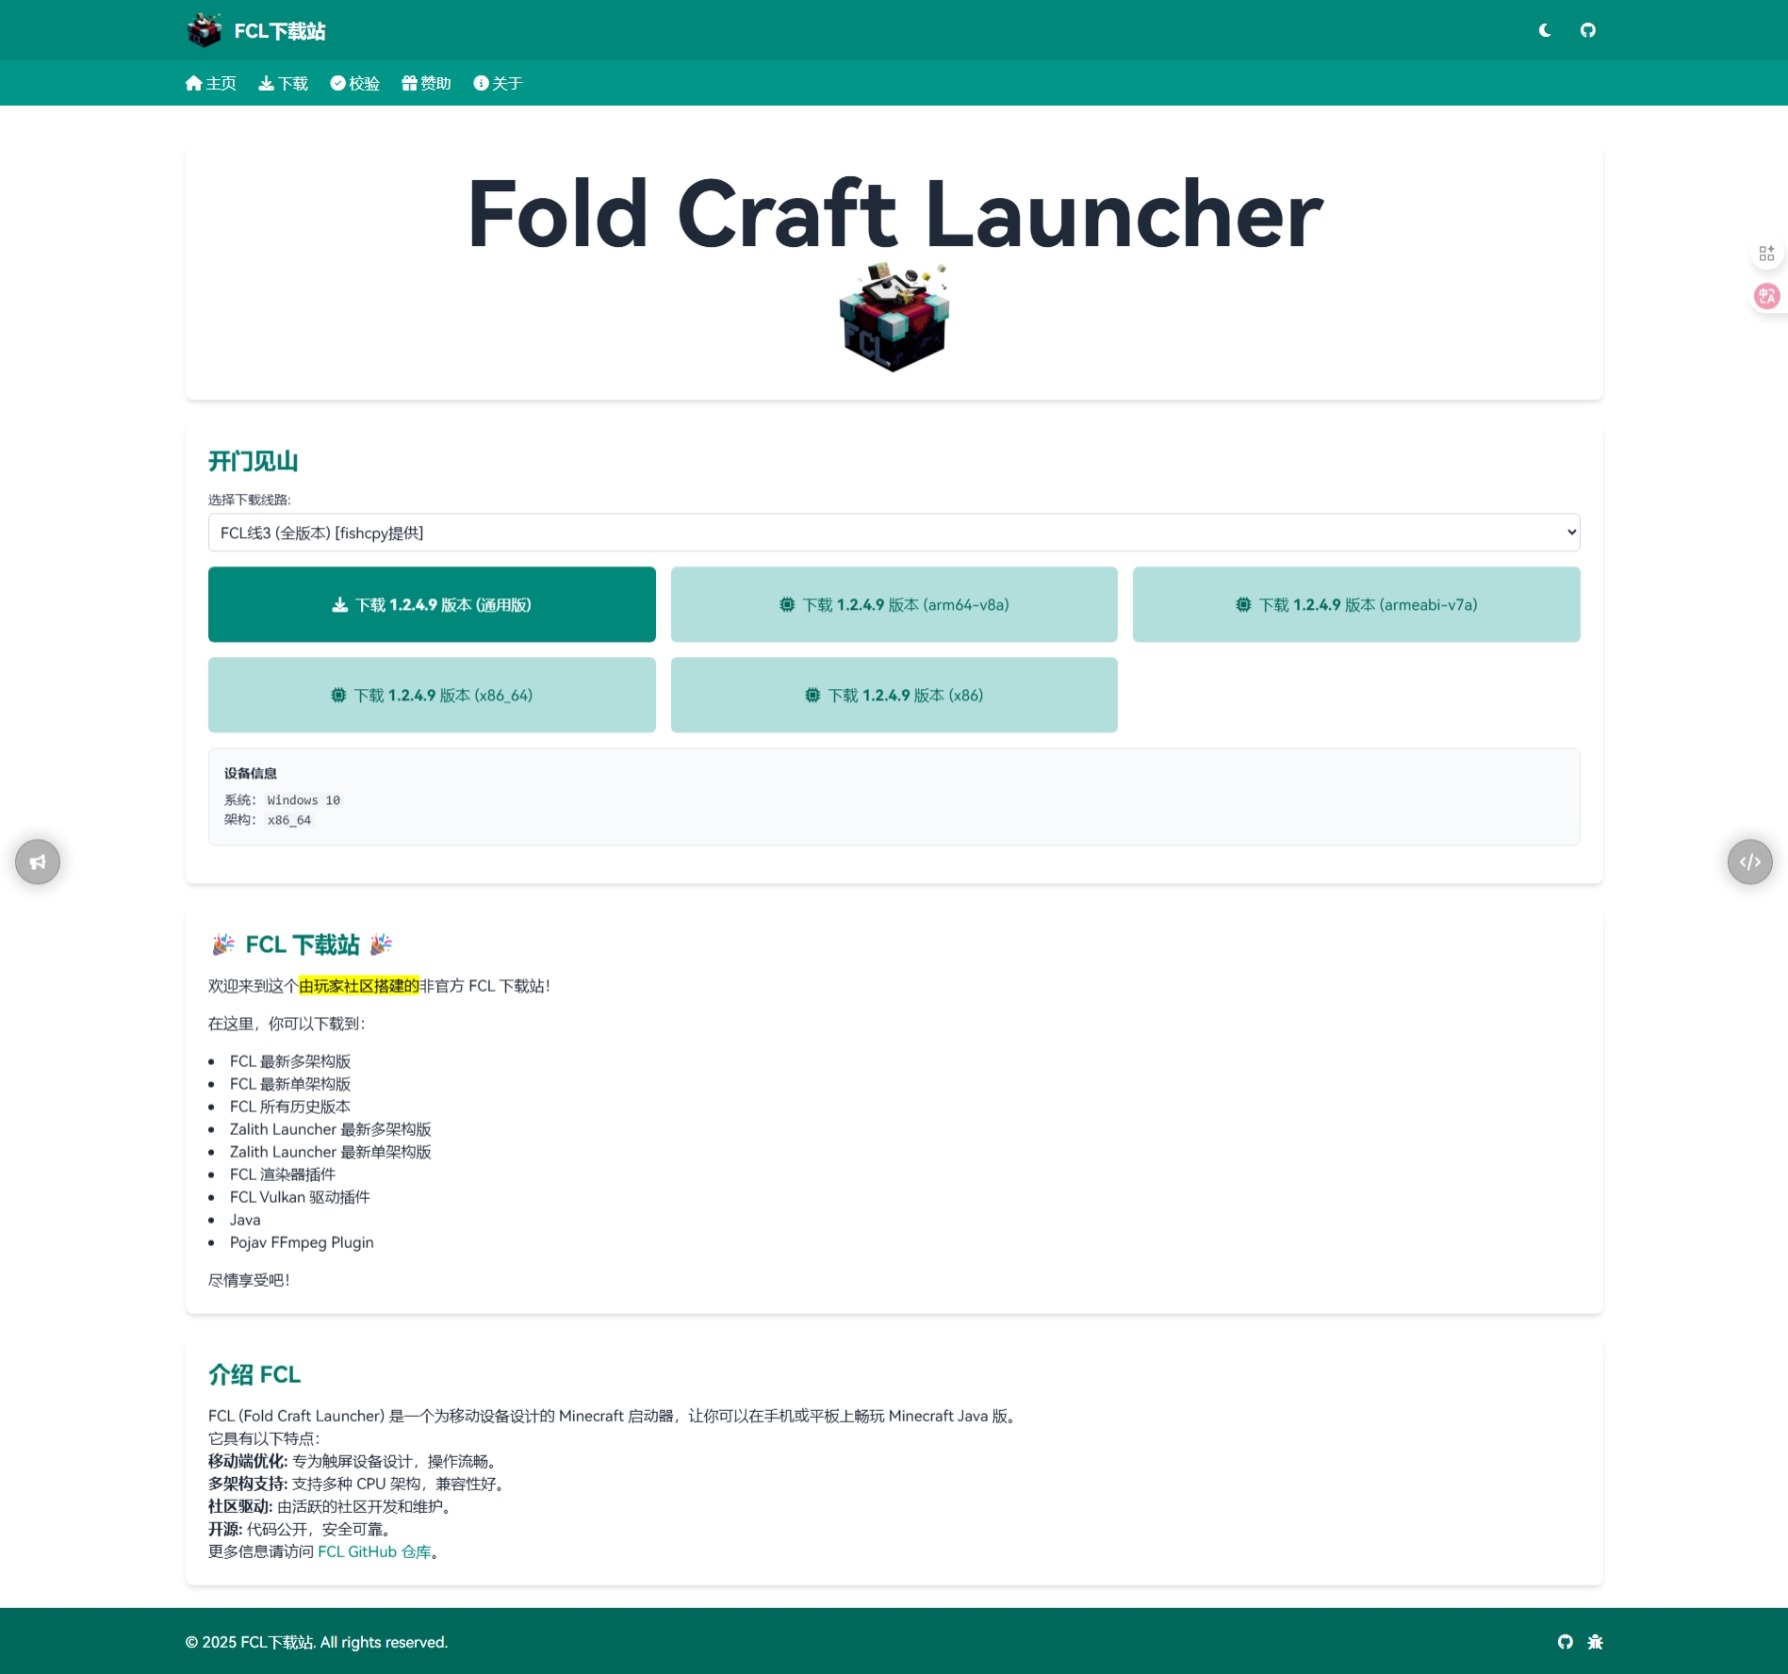Download 1.2.4.9 universal version (通用版)

(431, 604)
